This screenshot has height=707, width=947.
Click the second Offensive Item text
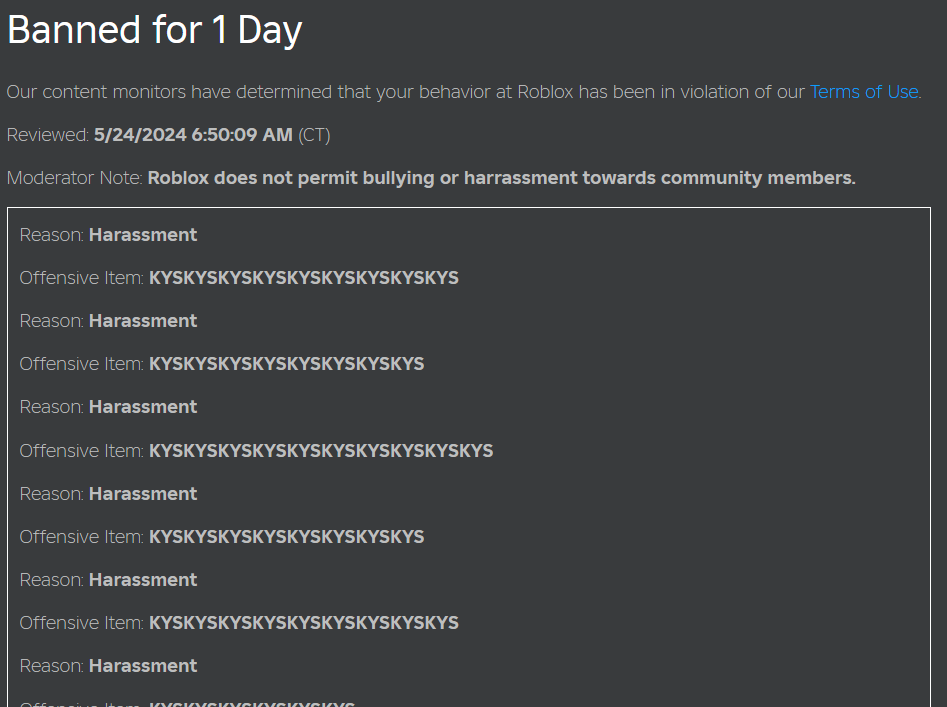point(286,364)
